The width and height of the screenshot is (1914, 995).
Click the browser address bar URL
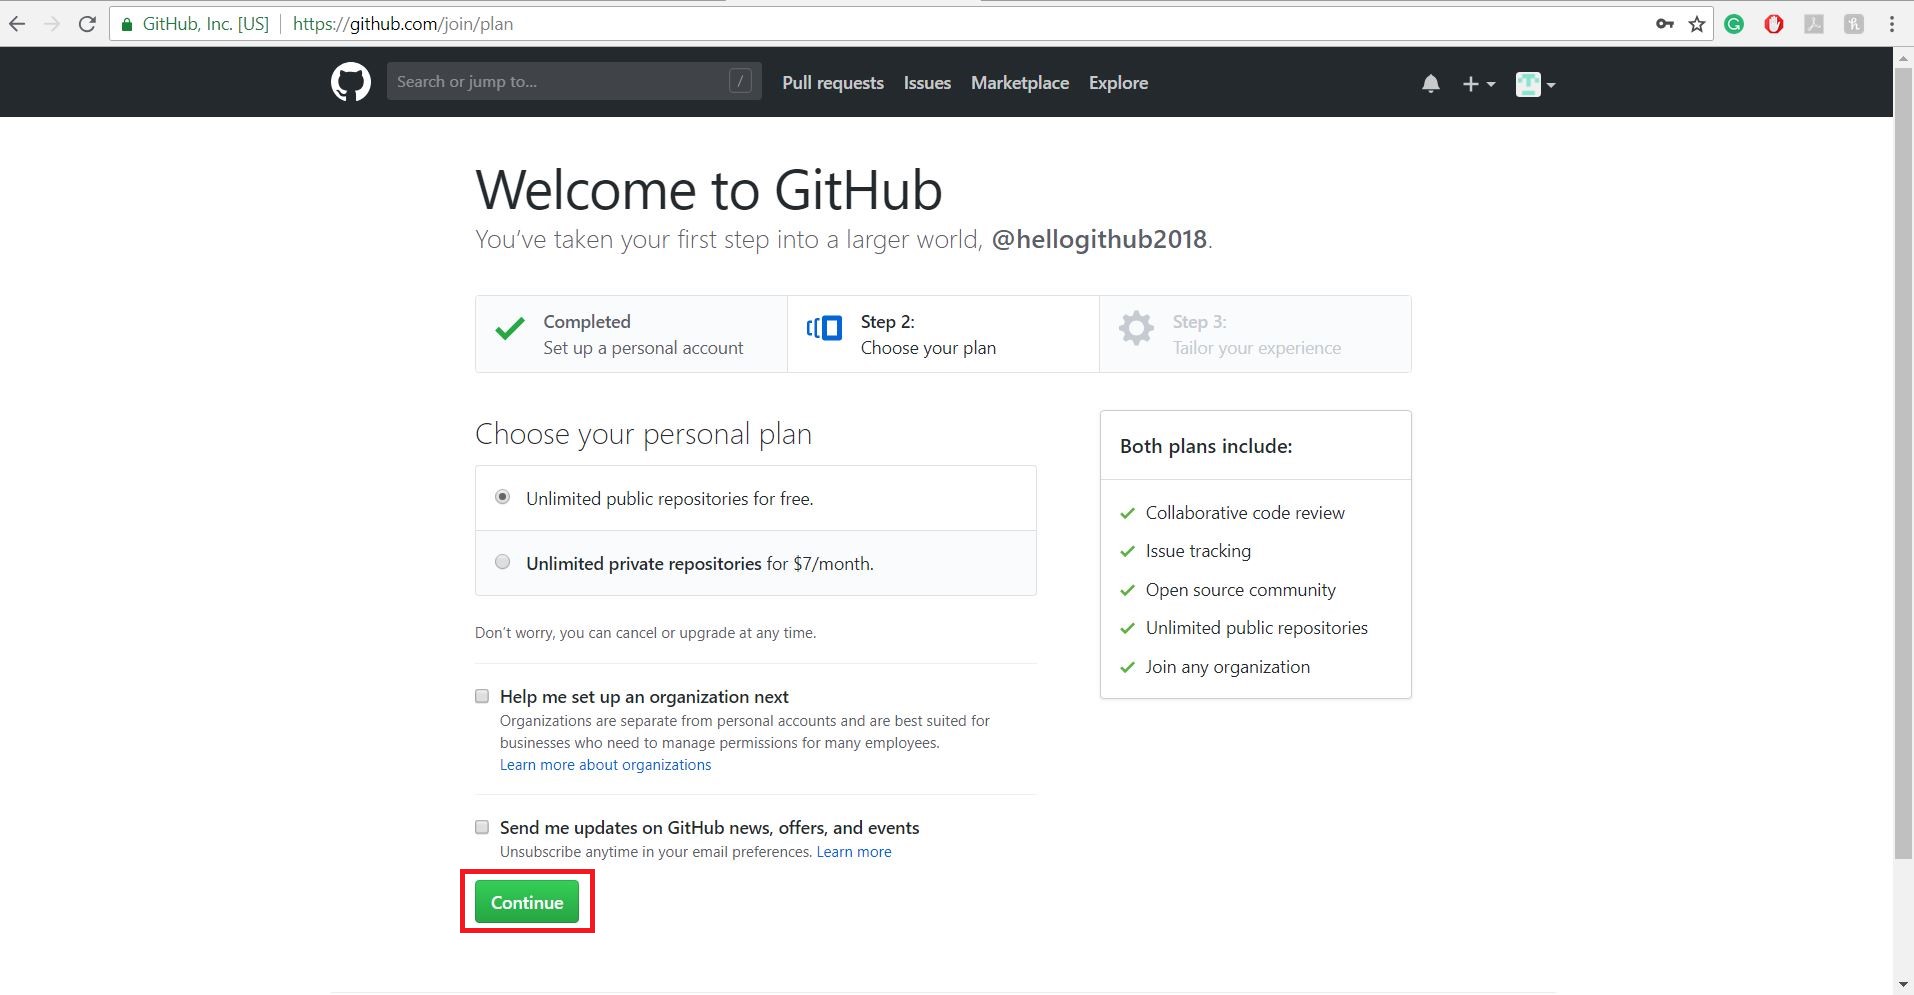[x=403, y=24]
